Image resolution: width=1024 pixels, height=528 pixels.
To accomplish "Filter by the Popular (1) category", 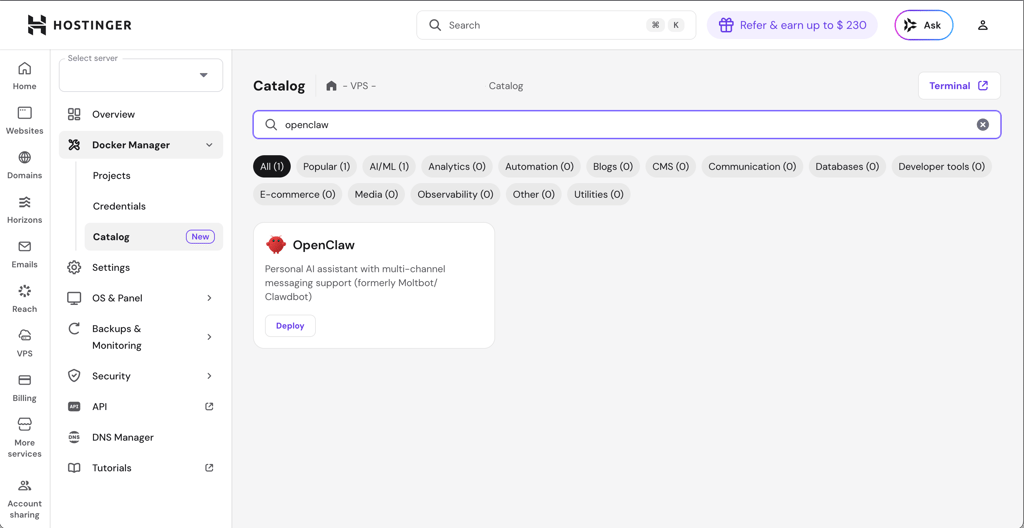I will tap(327, 167).
